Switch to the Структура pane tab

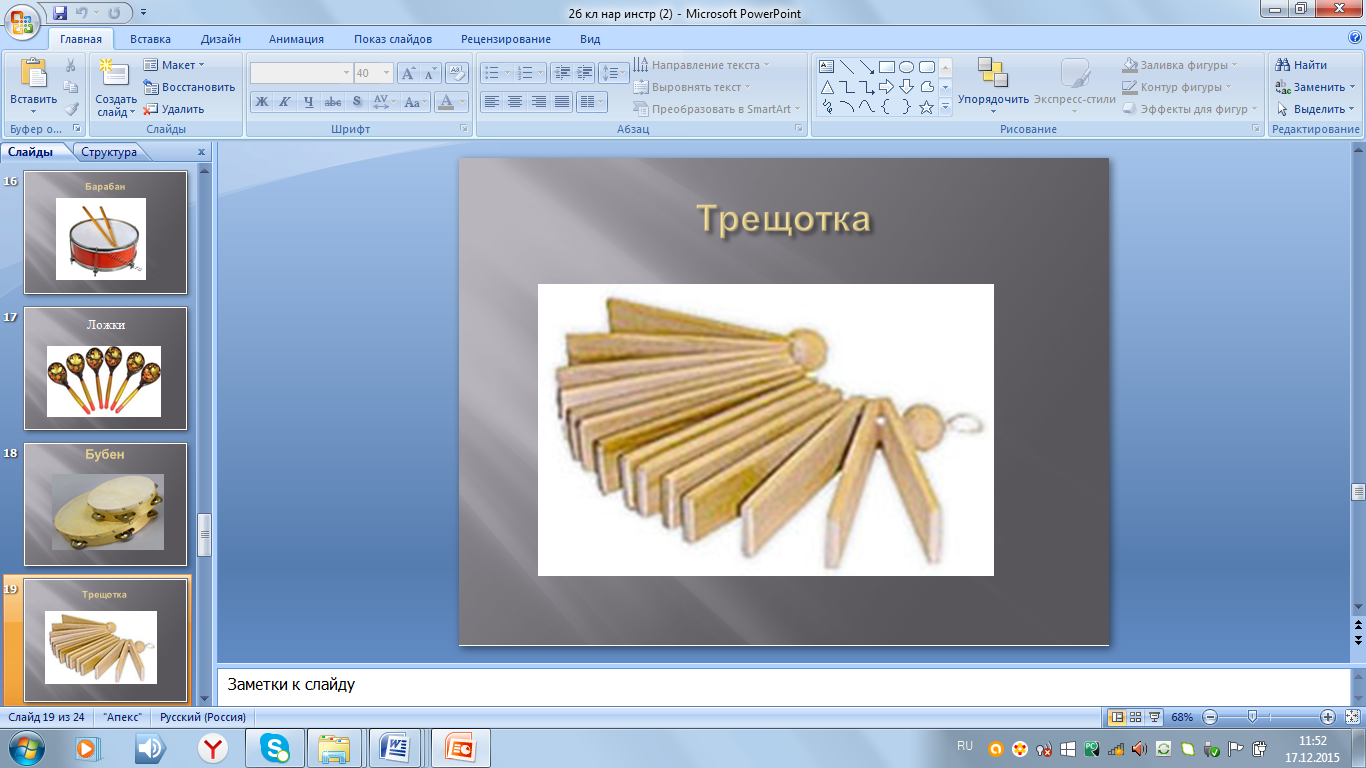pos(109,152)
